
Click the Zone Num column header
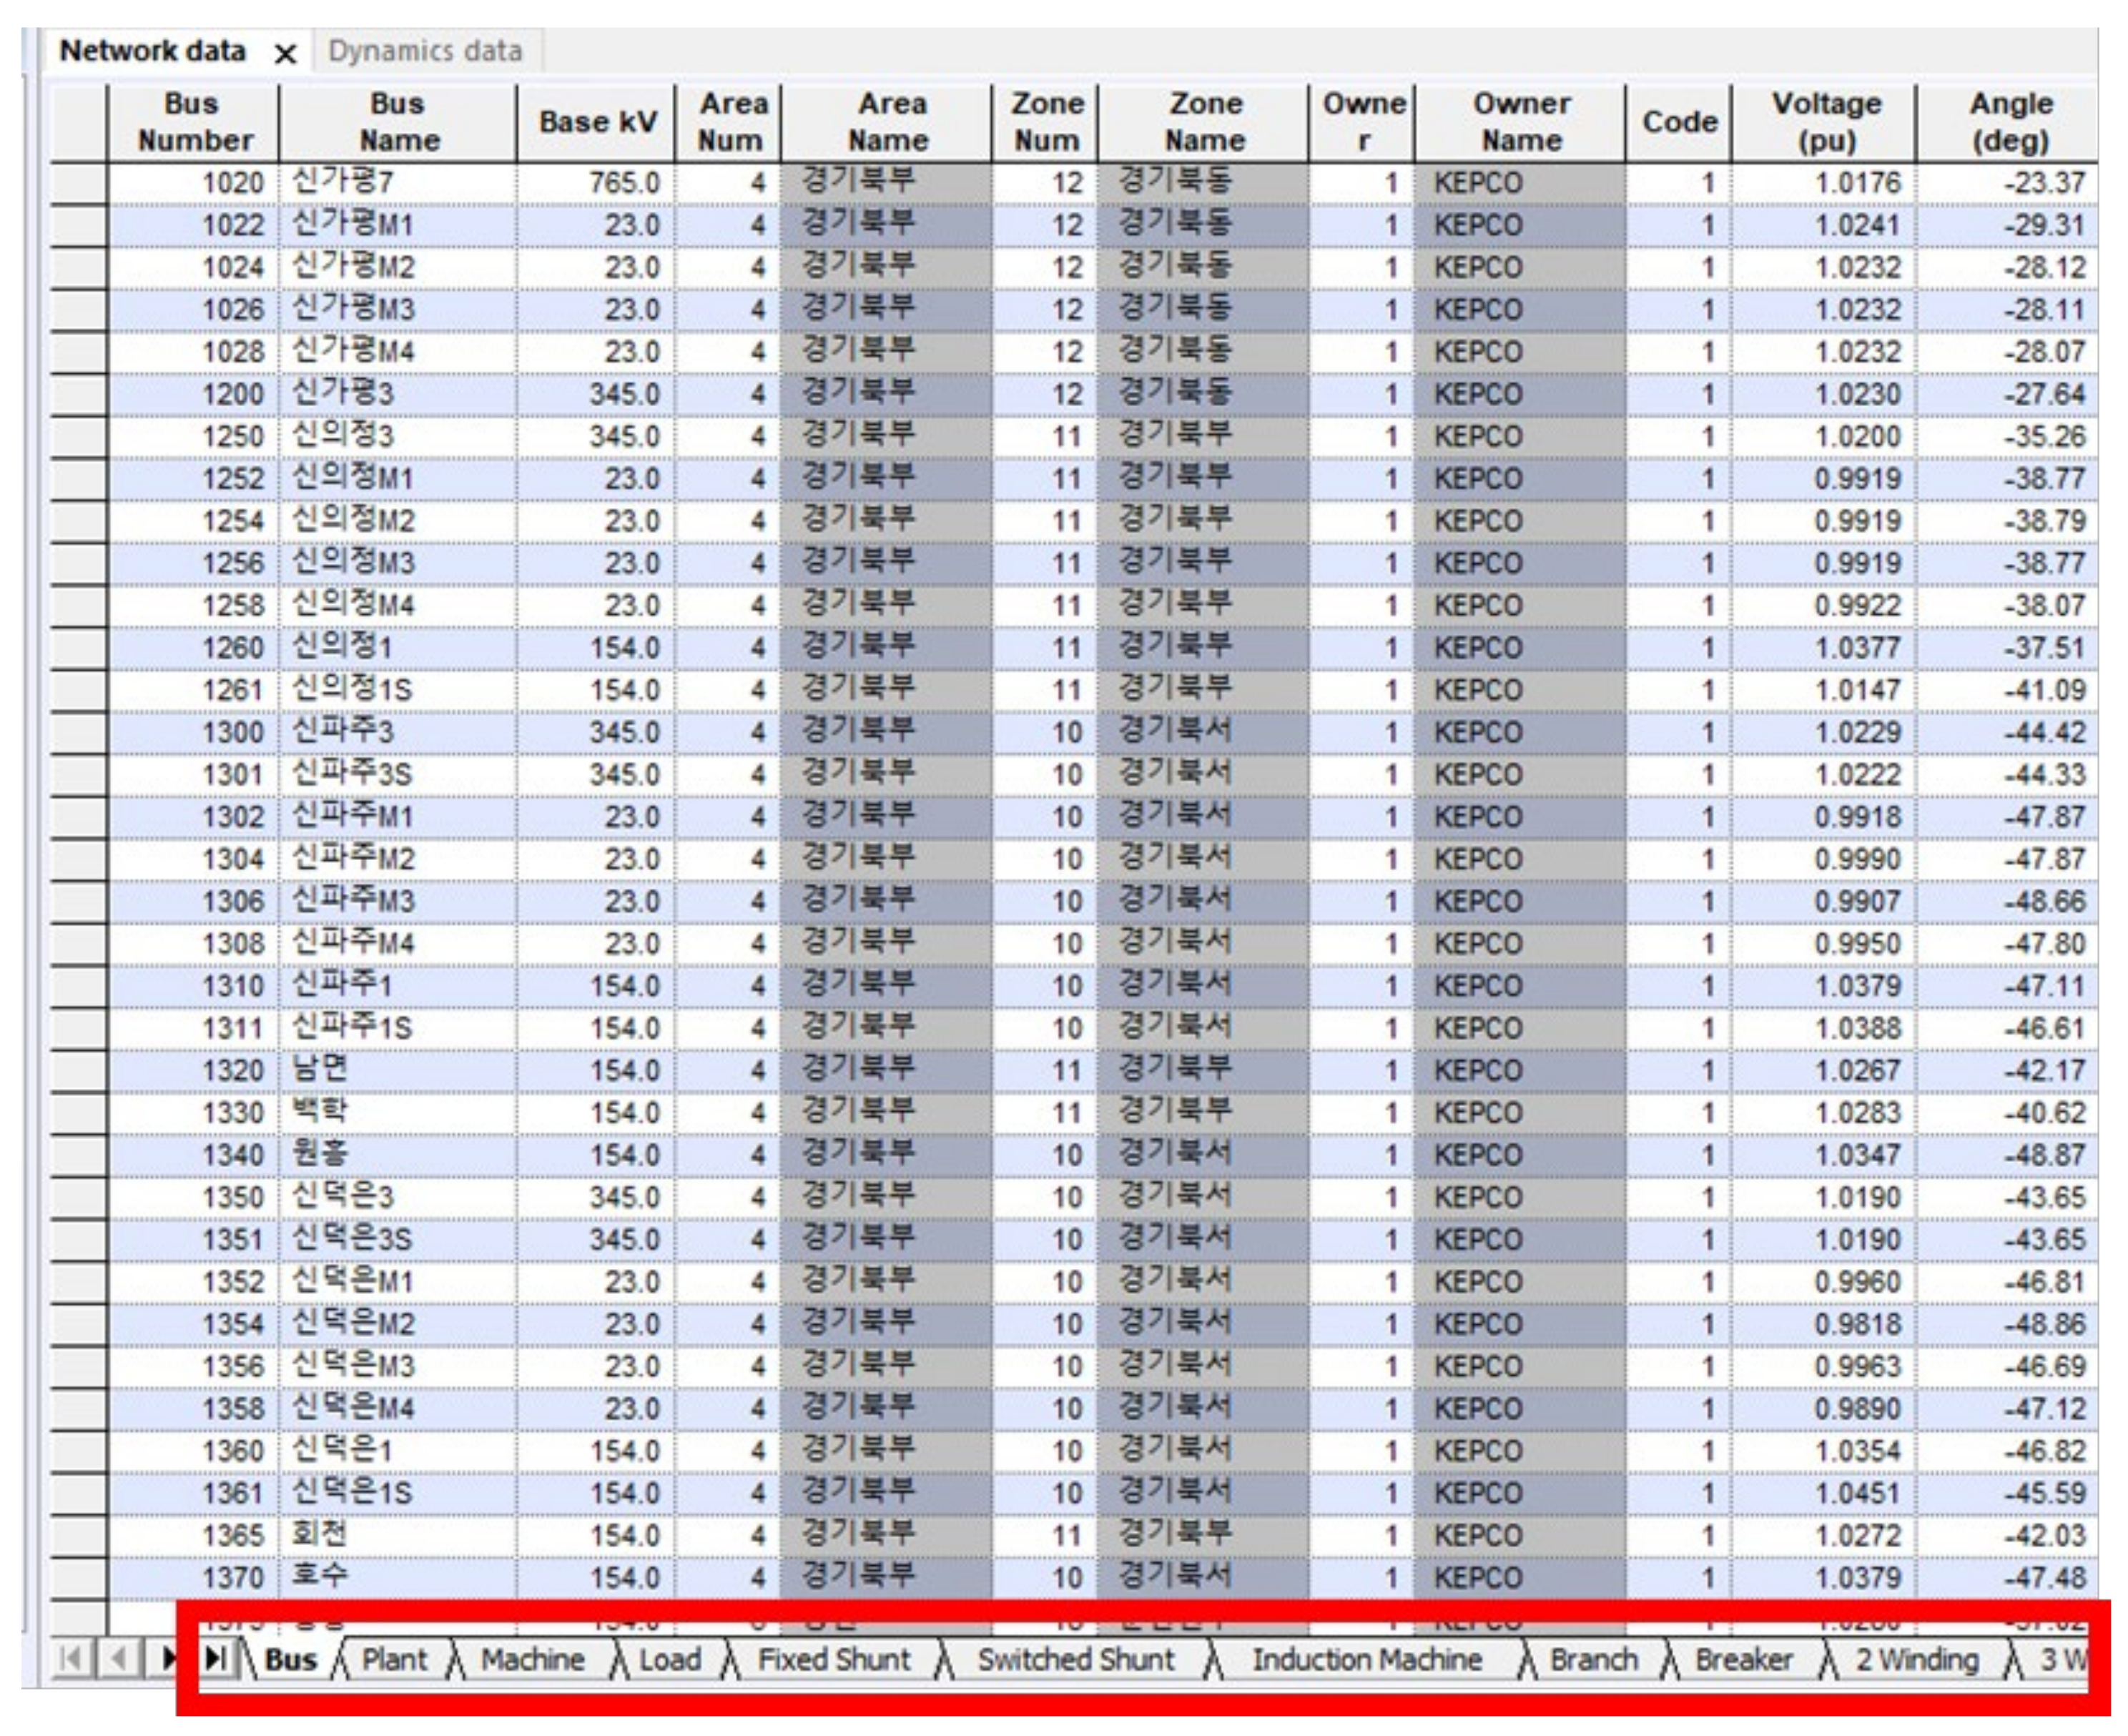(x=1046, y=122)
